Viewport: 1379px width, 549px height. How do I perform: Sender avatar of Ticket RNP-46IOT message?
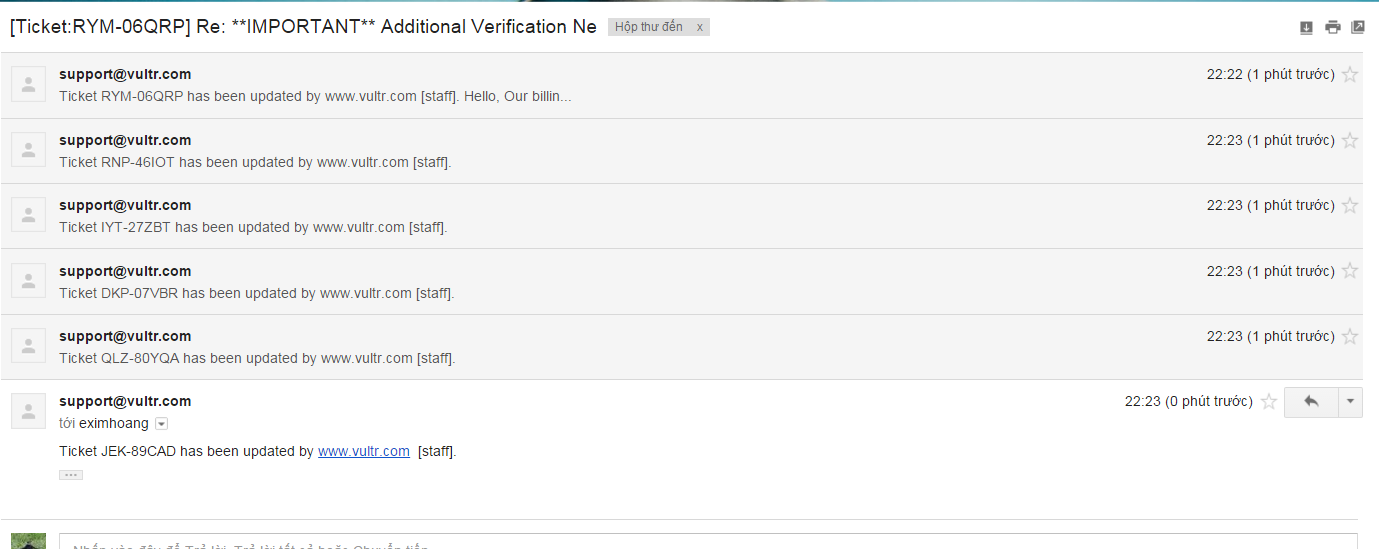click(x=28, y=150)
